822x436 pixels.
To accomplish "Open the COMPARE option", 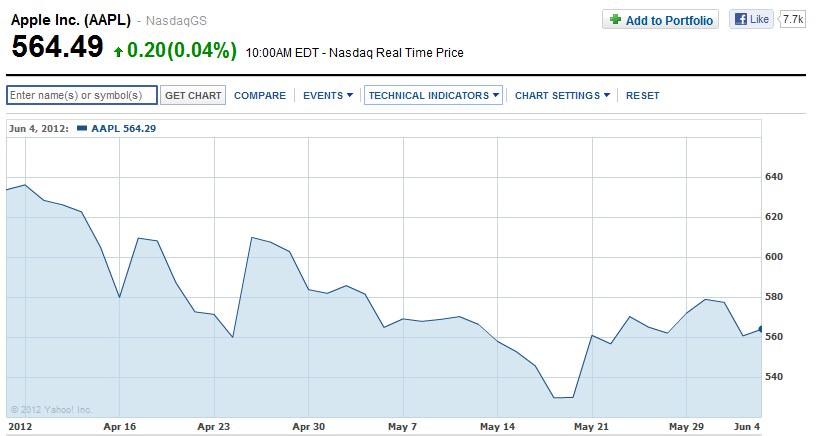I will (x=259, y=95).
